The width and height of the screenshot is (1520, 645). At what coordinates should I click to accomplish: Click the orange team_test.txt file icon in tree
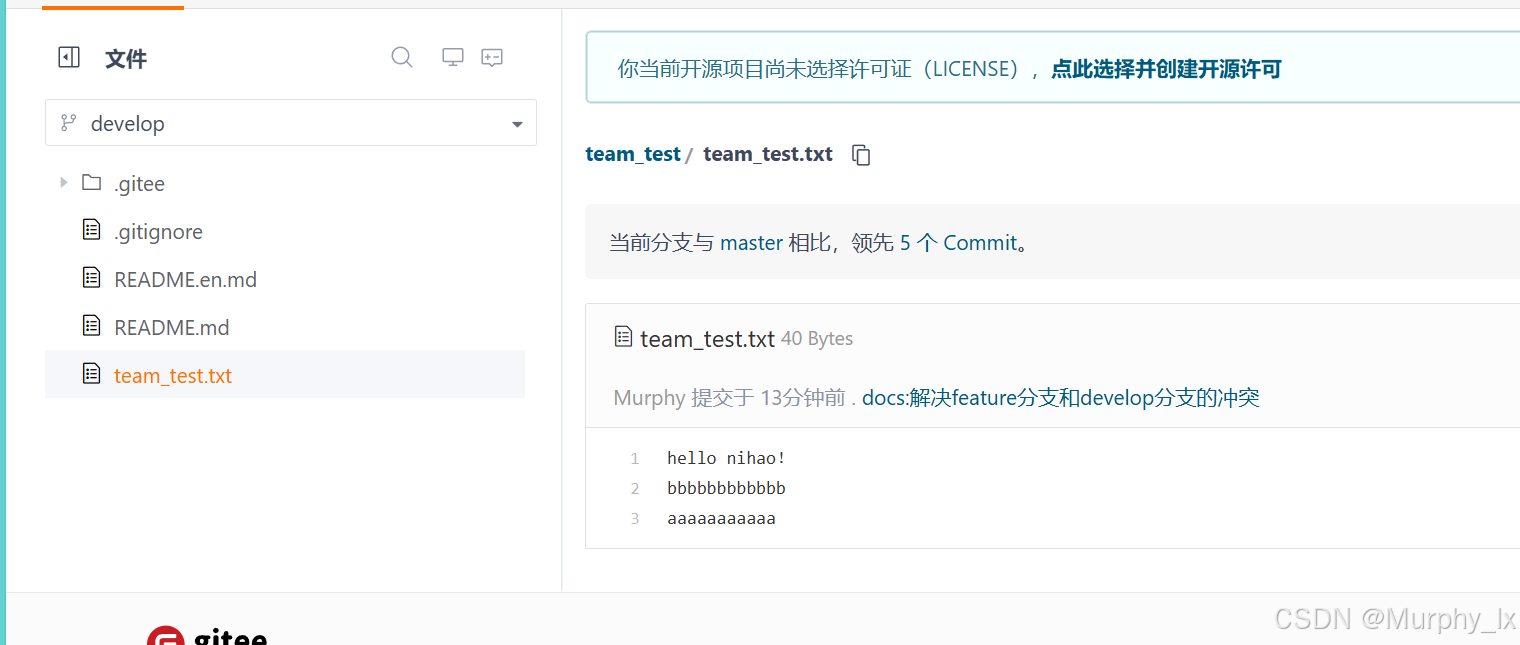(x=92, y=374)
